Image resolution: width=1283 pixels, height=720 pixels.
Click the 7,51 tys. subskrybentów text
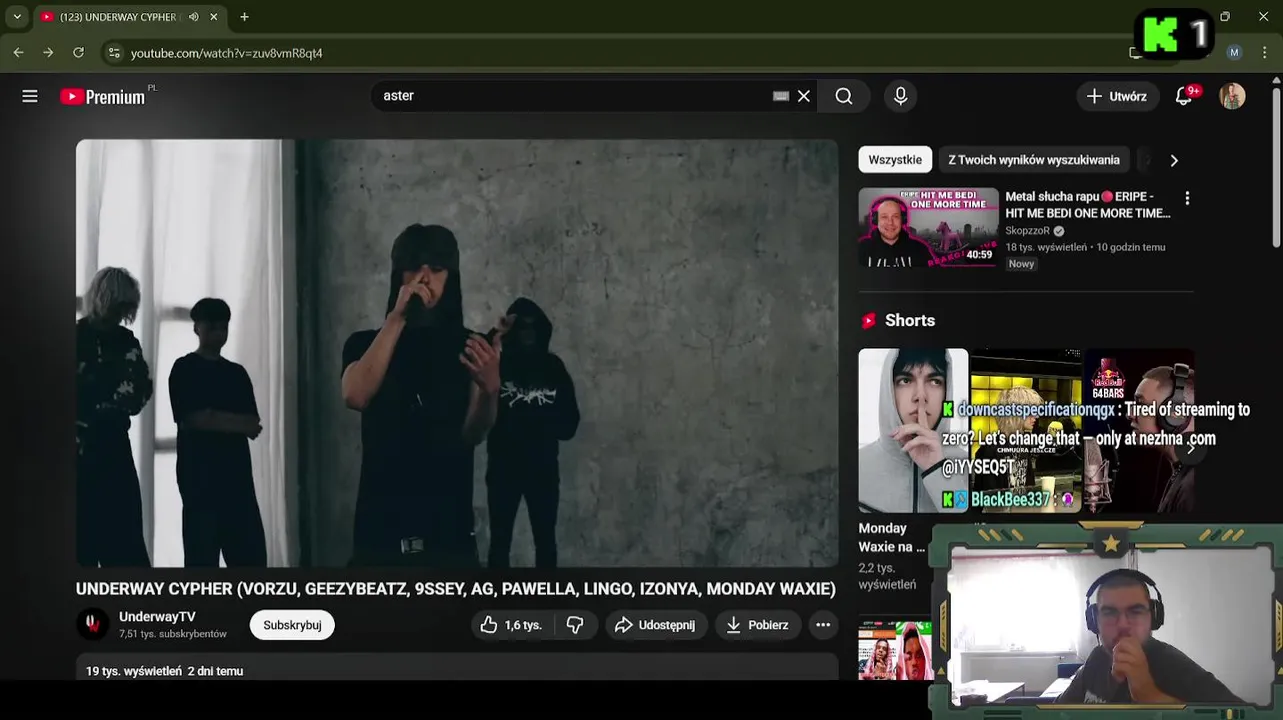point(173,634)
